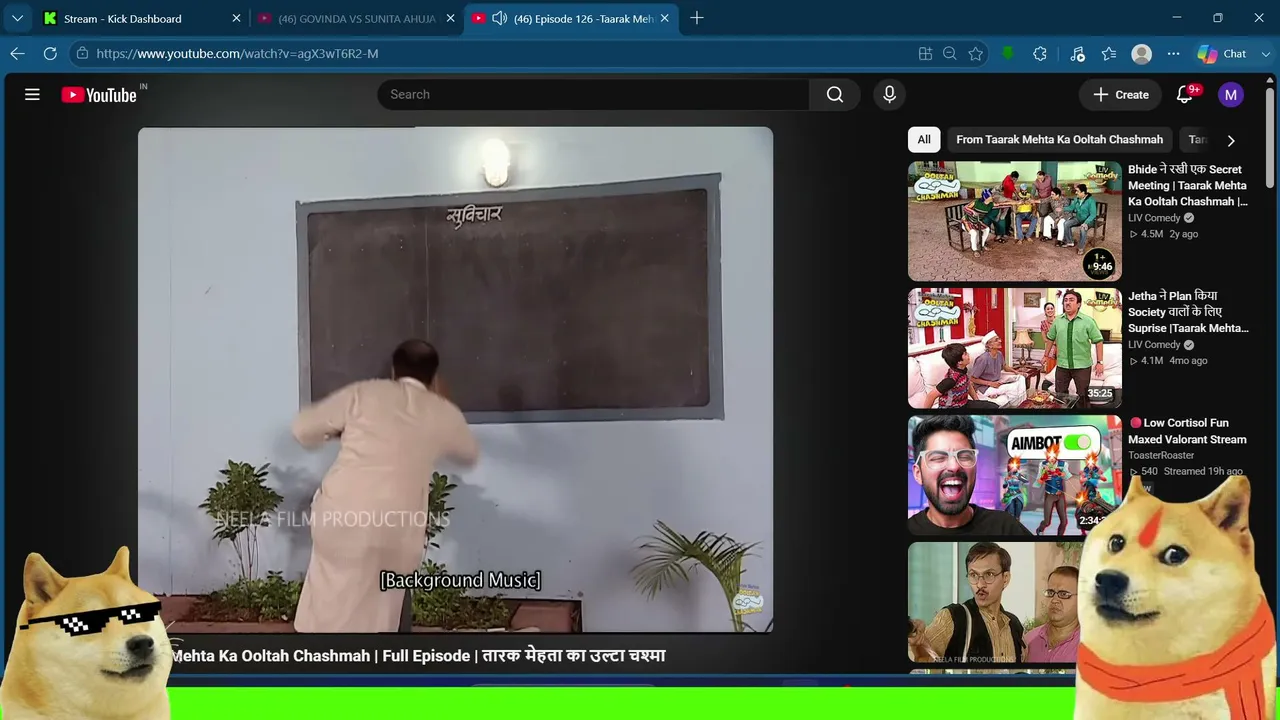Screen dimensions: 1280x720
Task: Open the zoom magnifier icon in address bar
Action: [x=950, y=54]
